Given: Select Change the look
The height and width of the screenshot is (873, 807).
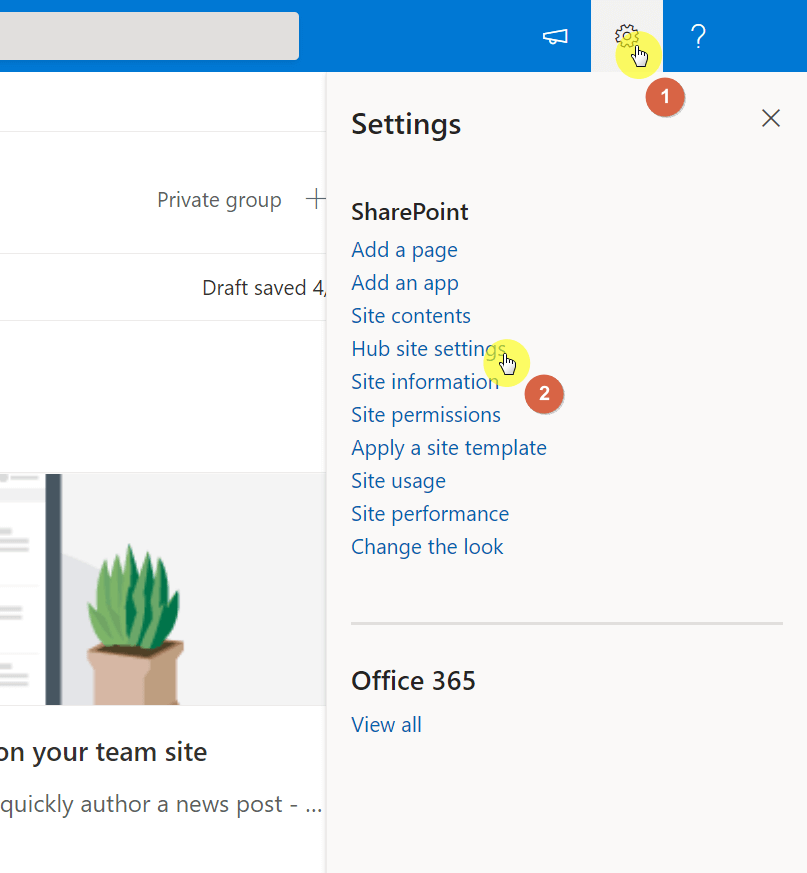Looking at the screenshot, I should click(427, 547).
